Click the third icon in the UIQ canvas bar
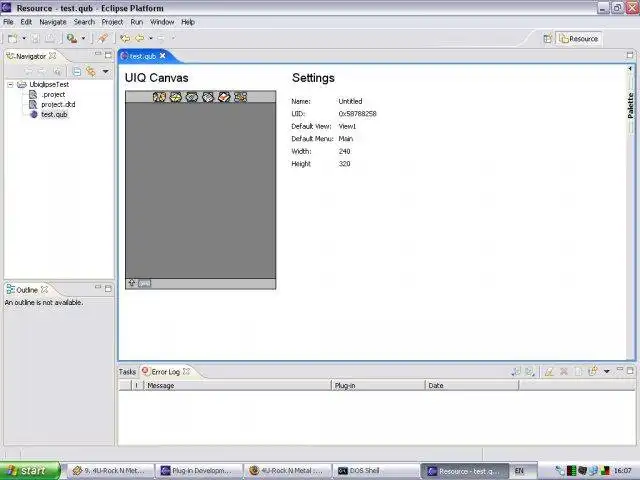 (x=192, y=97)
